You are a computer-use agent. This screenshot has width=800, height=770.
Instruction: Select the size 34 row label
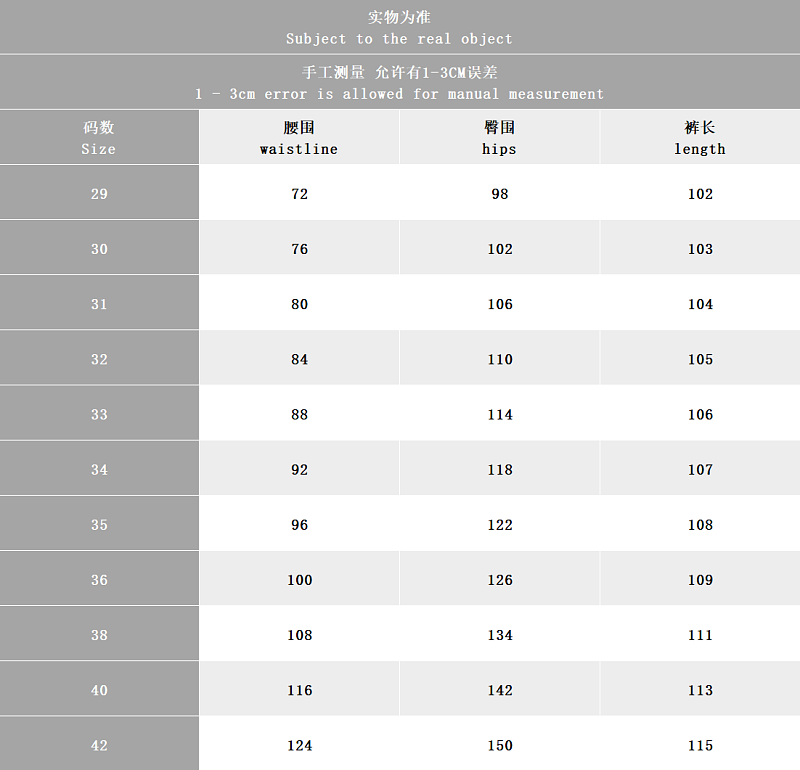point(99,468)
